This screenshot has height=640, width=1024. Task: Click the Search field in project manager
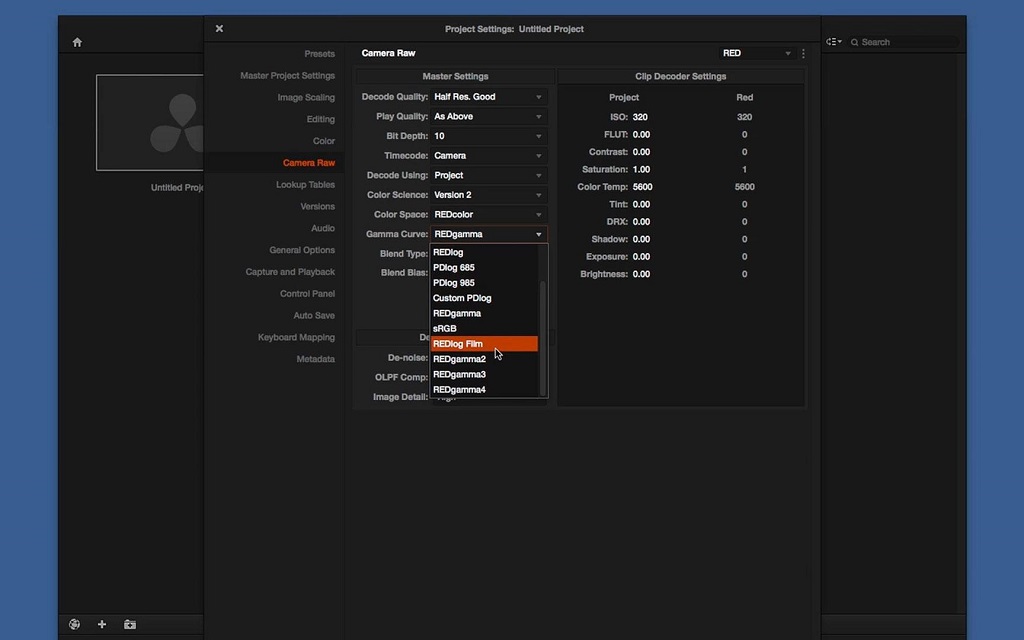904,42
